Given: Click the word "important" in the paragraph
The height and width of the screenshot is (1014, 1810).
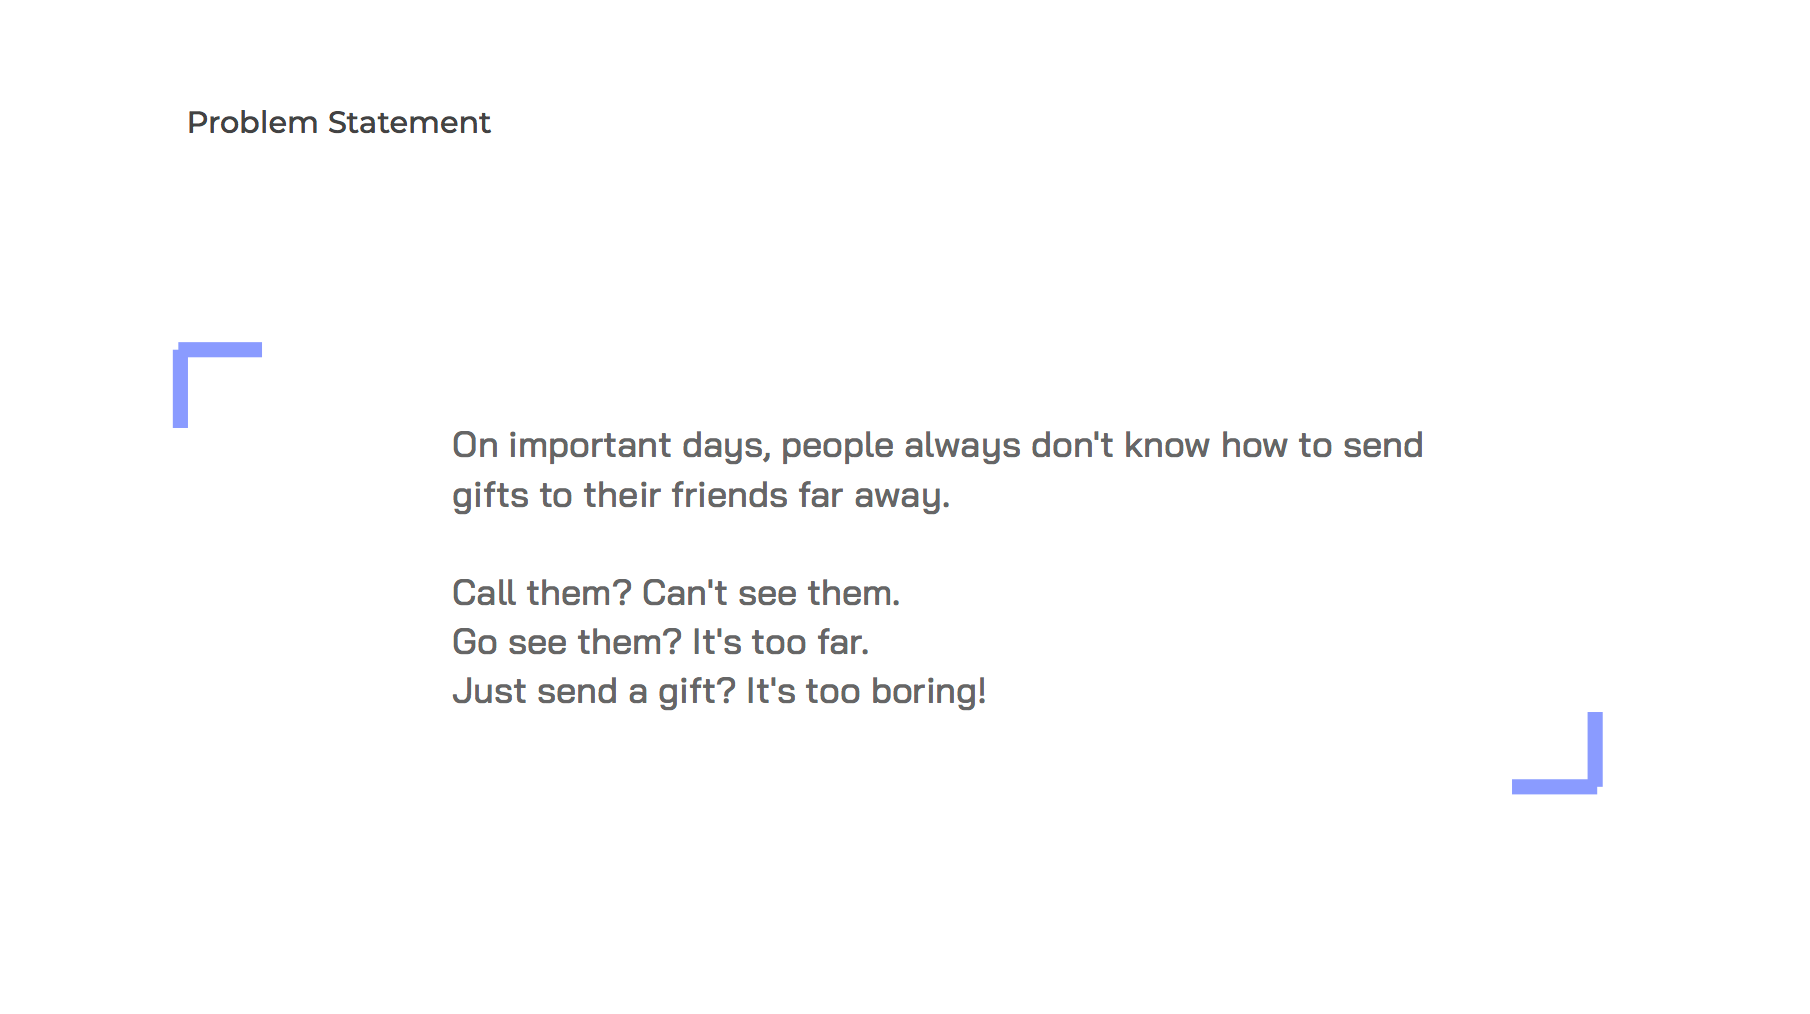Looking at the screenshot, I should pyautogui.click(x=589, y=446).
